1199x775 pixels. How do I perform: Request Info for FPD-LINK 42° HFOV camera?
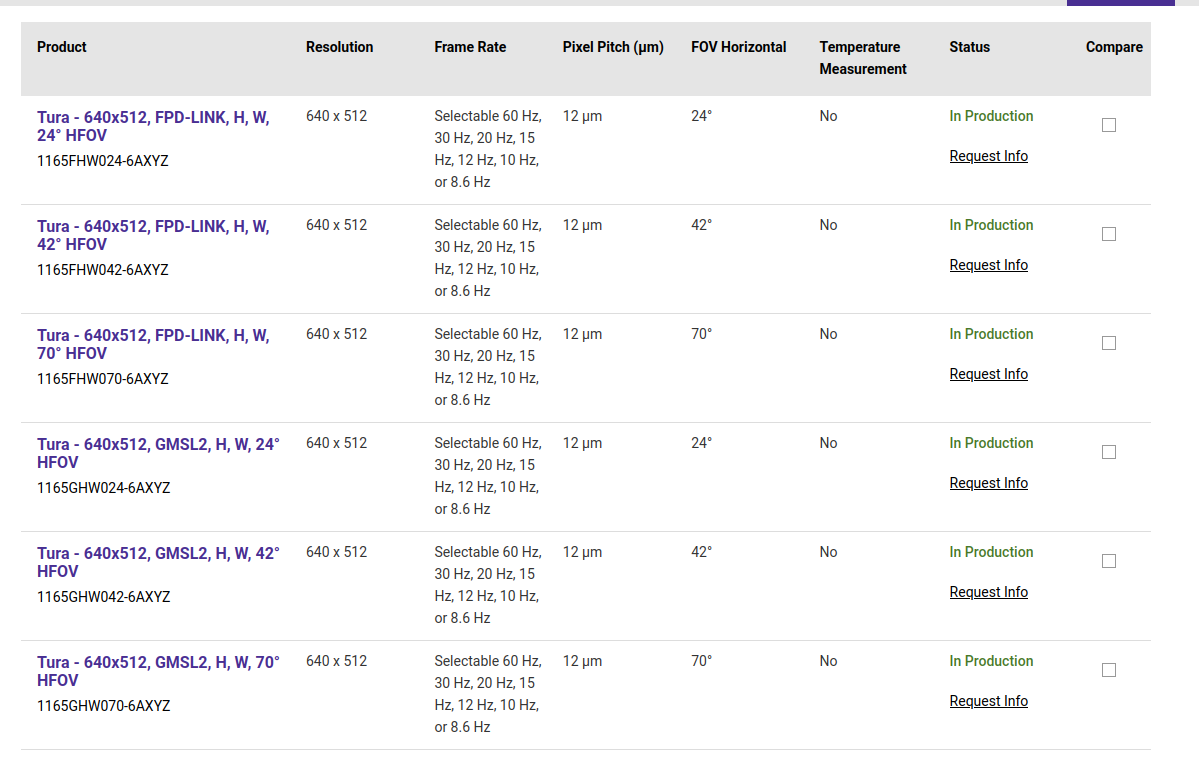pos(988,265)
